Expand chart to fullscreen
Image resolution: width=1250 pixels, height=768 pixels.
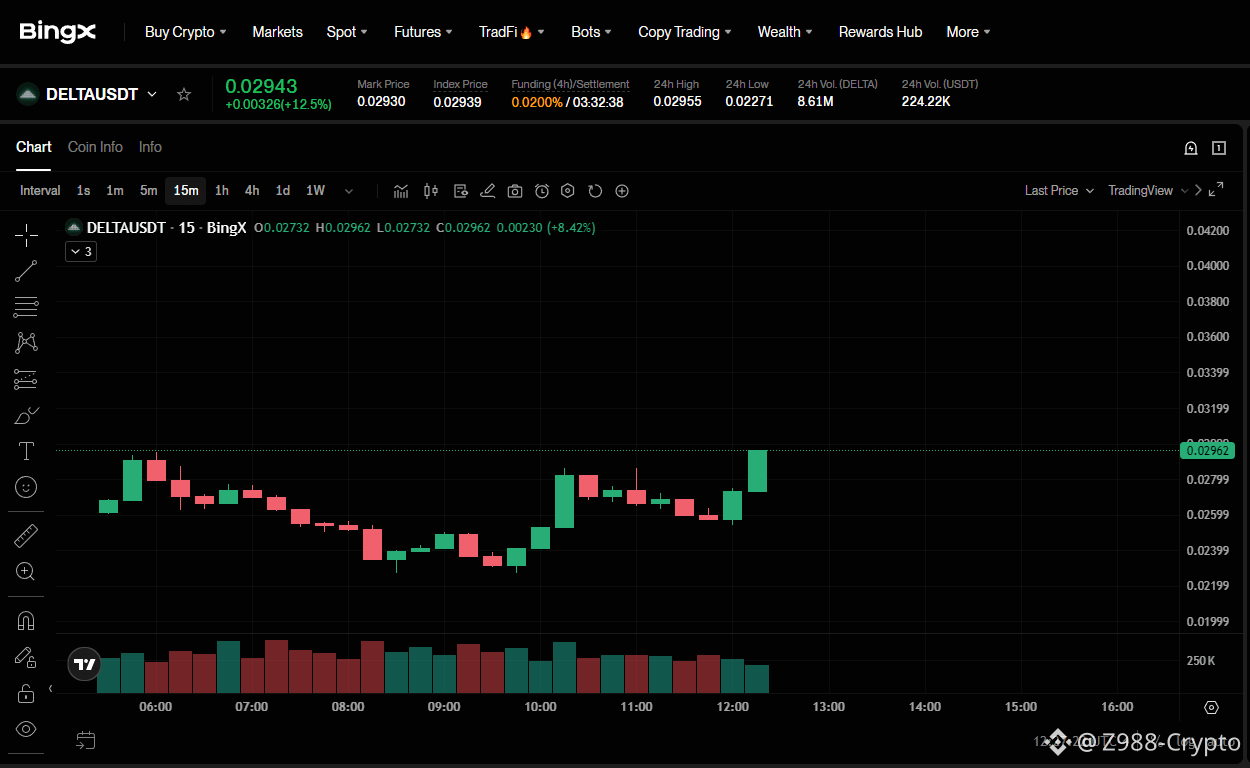[x=1216, y=190]
